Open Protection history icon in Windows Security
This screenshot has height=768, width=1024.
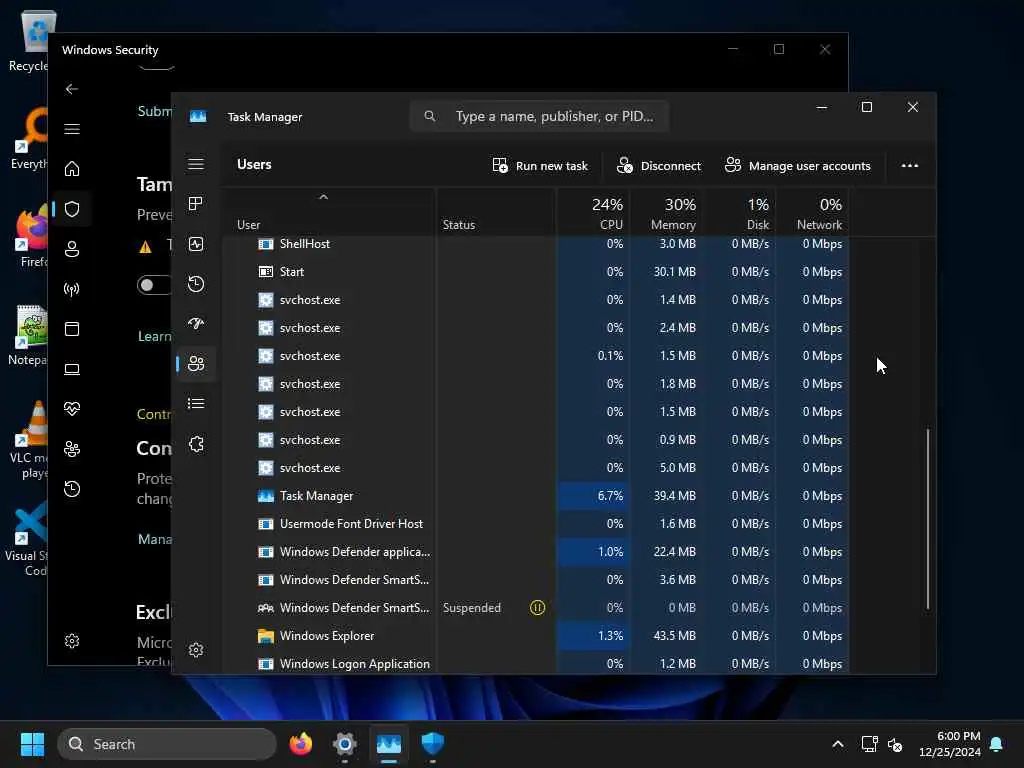click(x=72, y=489)
